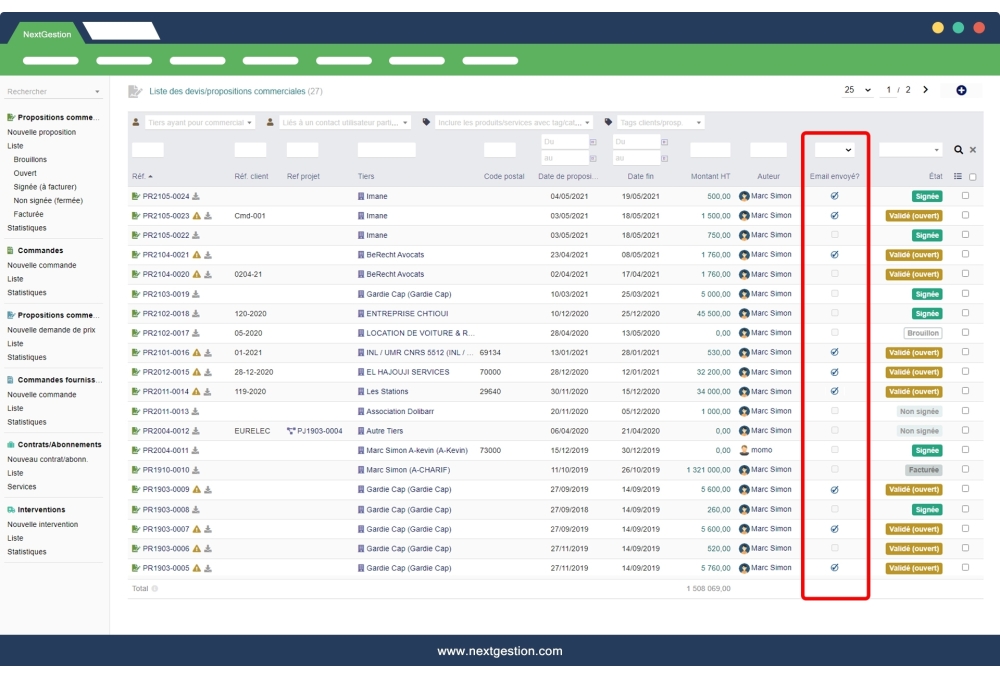Screen dimensions: 1000x679
Task: Follow the www.nextgestion.com link
Action: (x=500, y=651)
